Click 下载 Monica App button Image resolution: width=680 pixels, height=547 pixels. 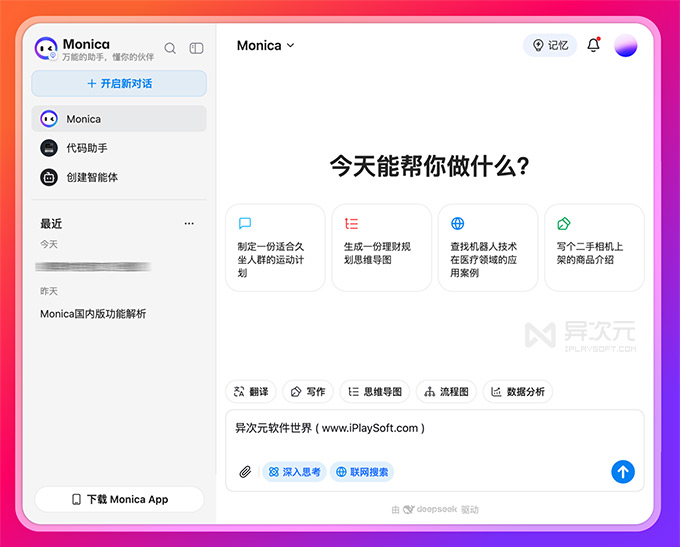click(119, 499)
